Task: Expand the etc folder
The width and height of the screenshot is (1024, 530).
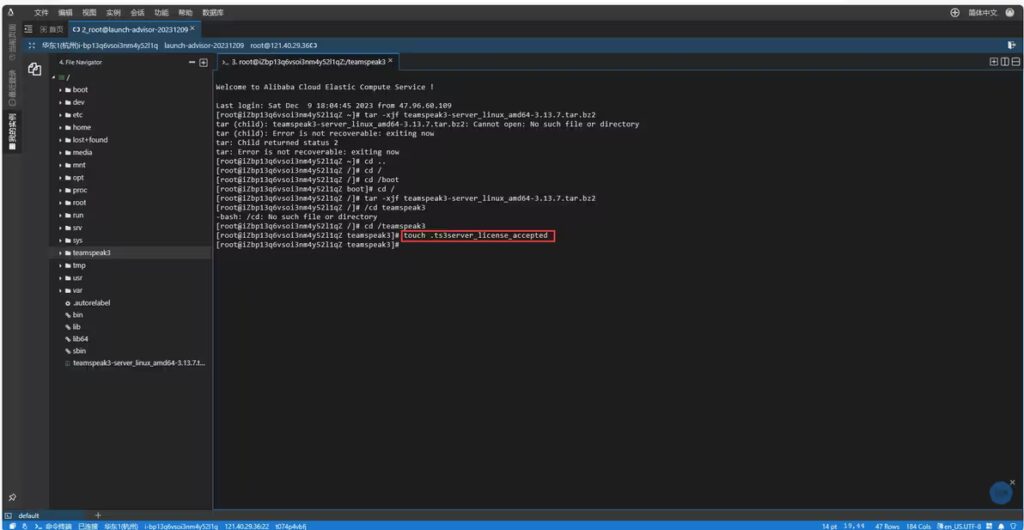Action: pos(60,115)
